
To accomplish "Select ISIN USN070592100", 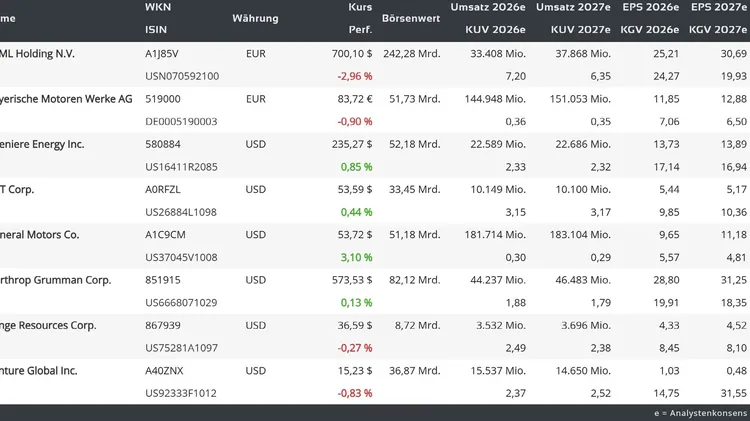I will tap(182, 76).
